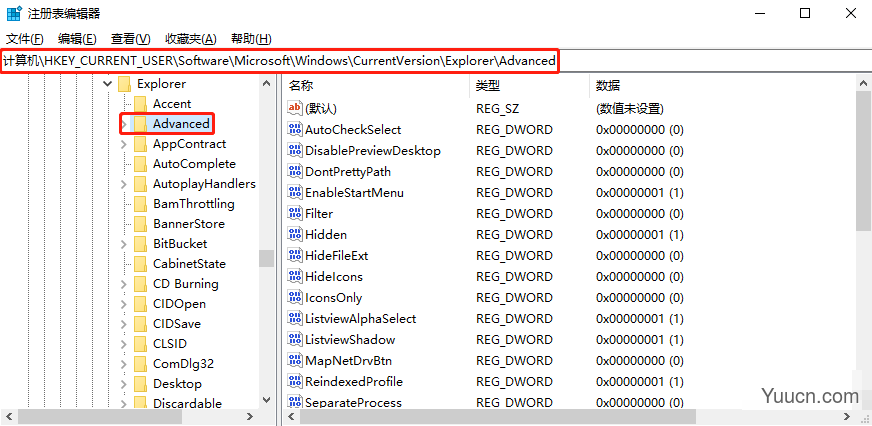This screenshot has height=426, width=872.
Task: Click the BamThrottling folder icon
Action: point(140,204)
